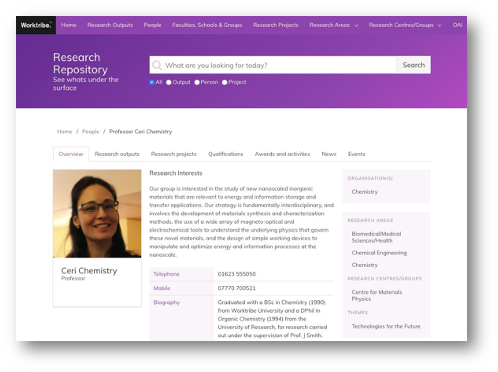Image resolution: width=498 pixels, height=372 pixels.
Task: Click the Worktribe logo
Action: [36, 25]
